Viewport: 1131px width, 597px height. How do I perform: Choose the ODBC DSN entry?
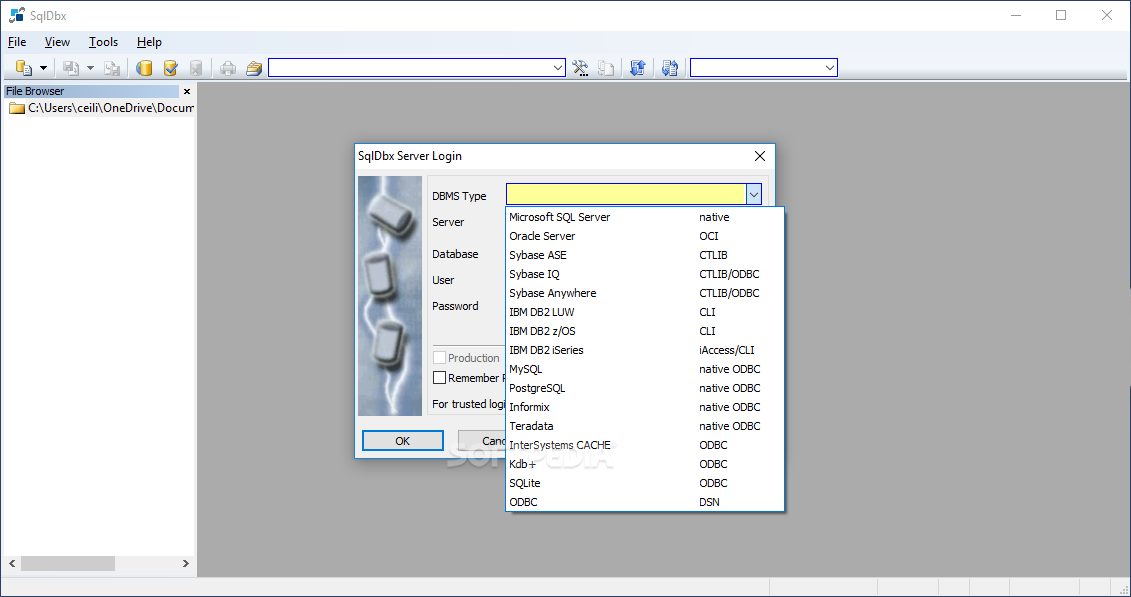(x=645, y=502)
